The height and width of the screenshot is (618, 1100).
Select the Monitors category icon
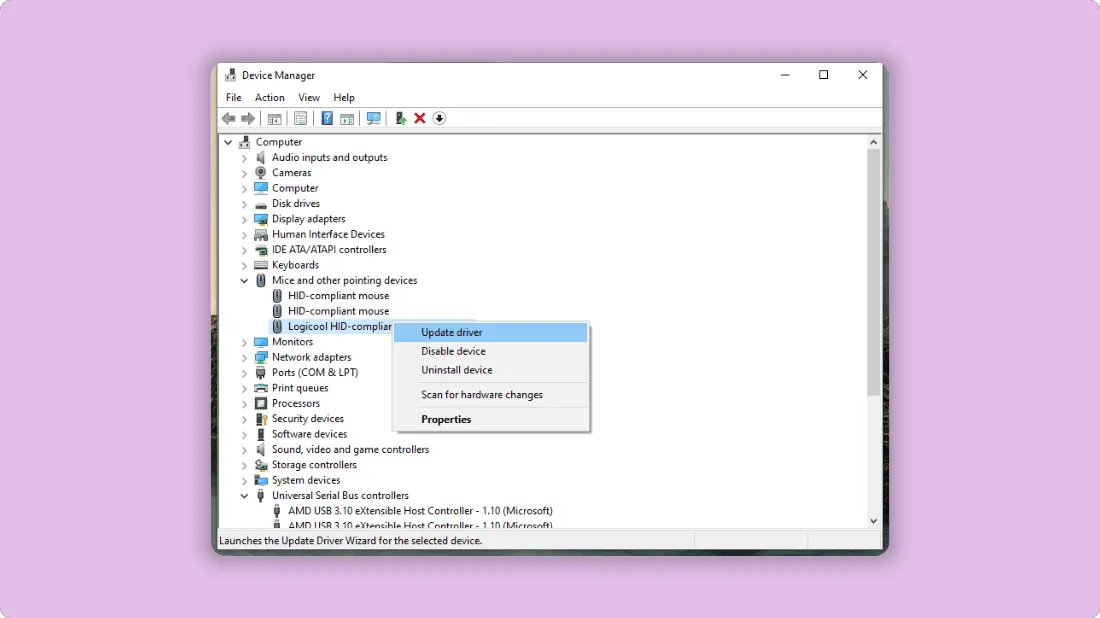[x=261, y=342]
